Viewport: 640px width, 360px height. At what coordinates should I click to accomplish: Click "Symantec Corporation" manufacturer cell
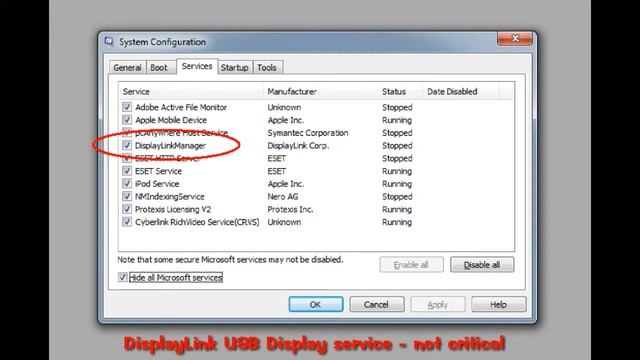pyautogui.click(x=308, y=133)
